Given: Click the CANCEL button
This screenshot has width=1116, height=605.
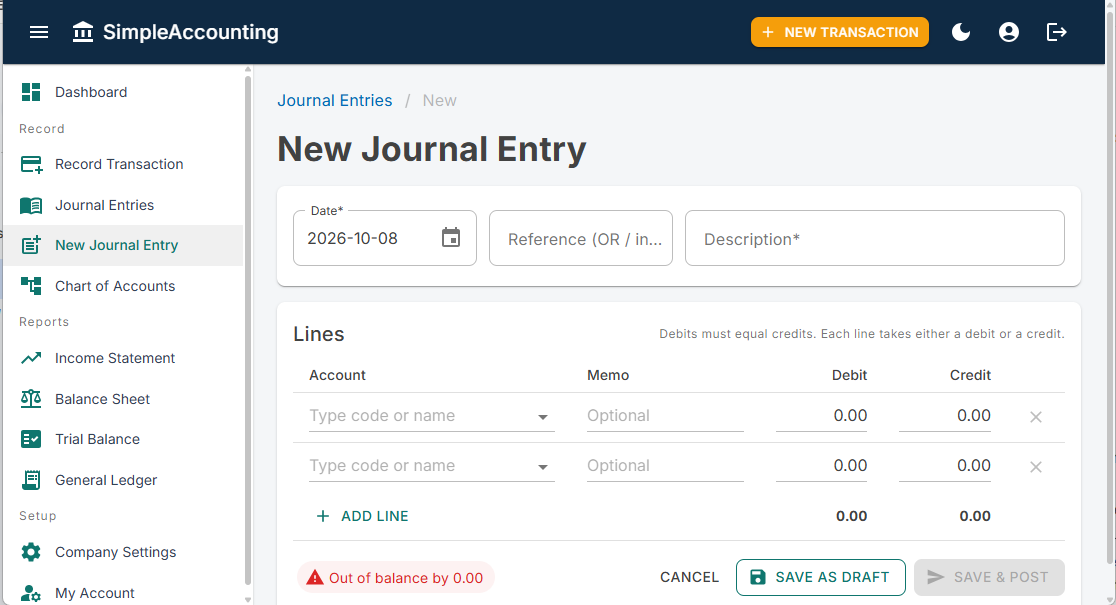Looking at the screenshot, I should pyautogui.click(x=689, y=577).
